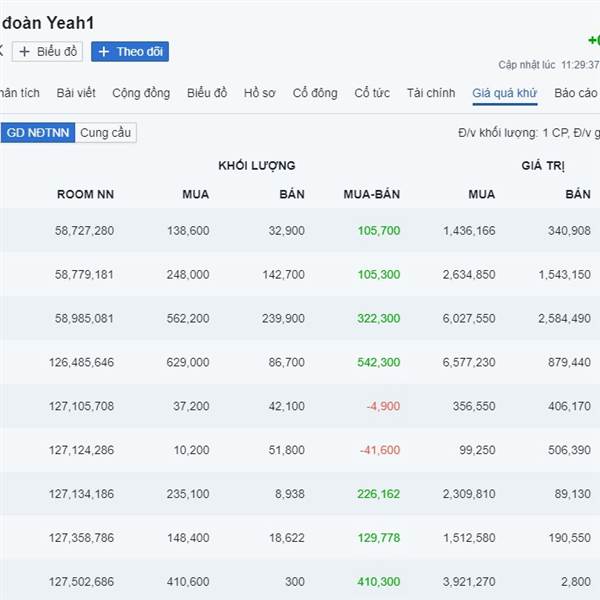Image resolution: width=600 pixels, height=600 pixels.
Task: Click sell volume 42,100
Action: click(x=287, y=406)
